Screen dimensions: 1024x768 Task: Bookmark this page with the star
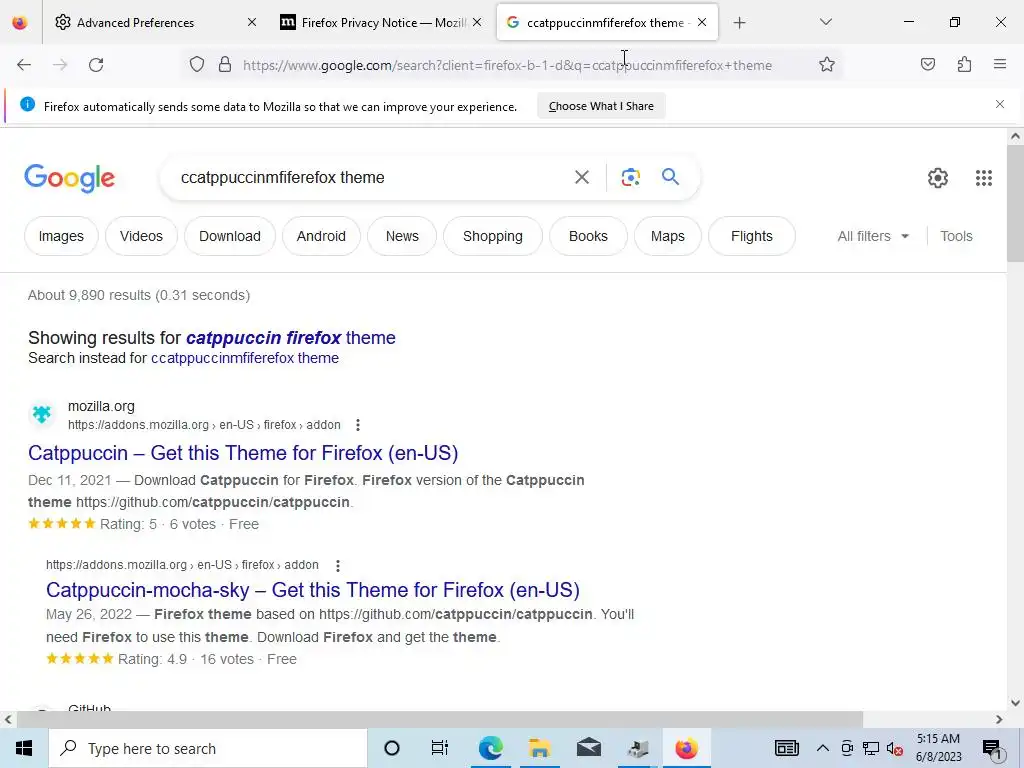(827, 65)
